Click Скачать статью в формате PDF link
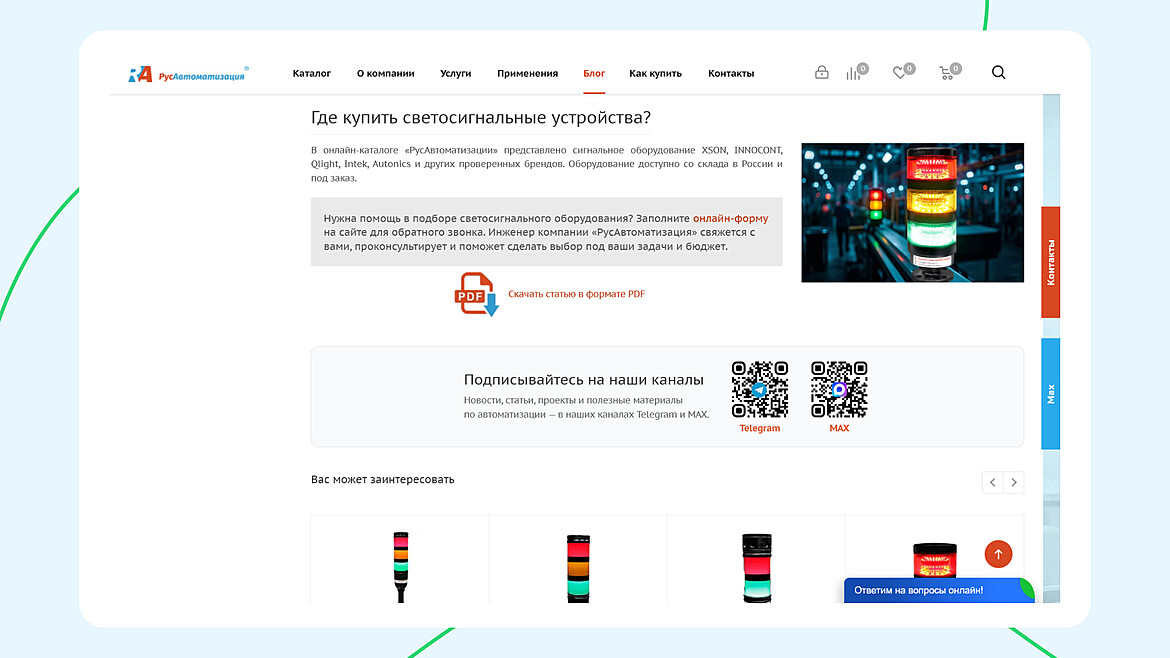The width and height of the screenshot is (1170, 658). coord(576,294)
